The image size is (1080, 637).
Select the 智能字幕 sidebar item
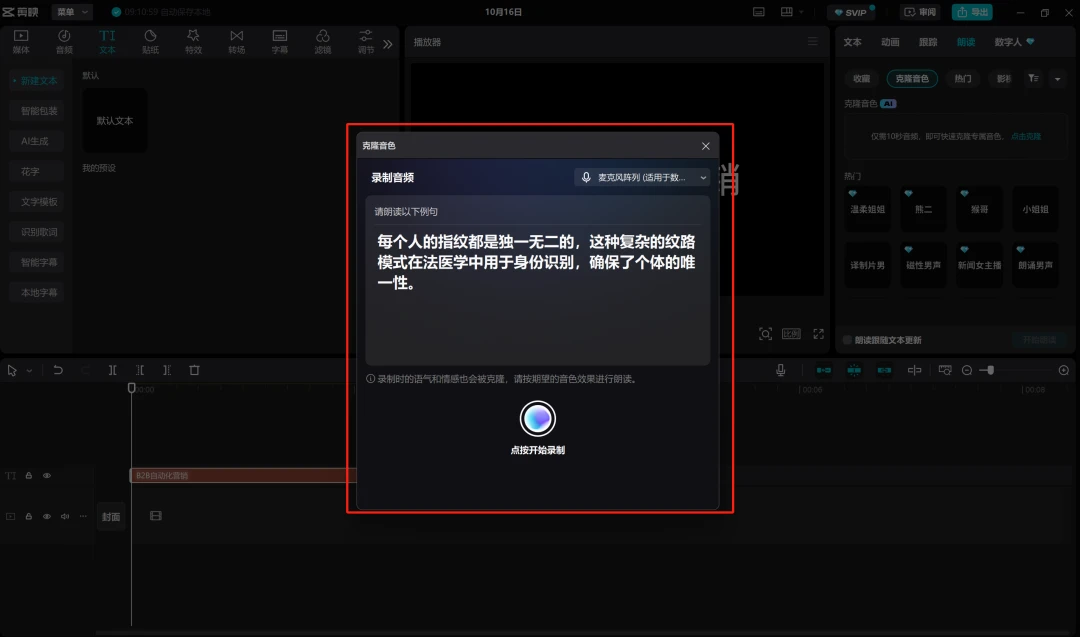click(39, 262)
